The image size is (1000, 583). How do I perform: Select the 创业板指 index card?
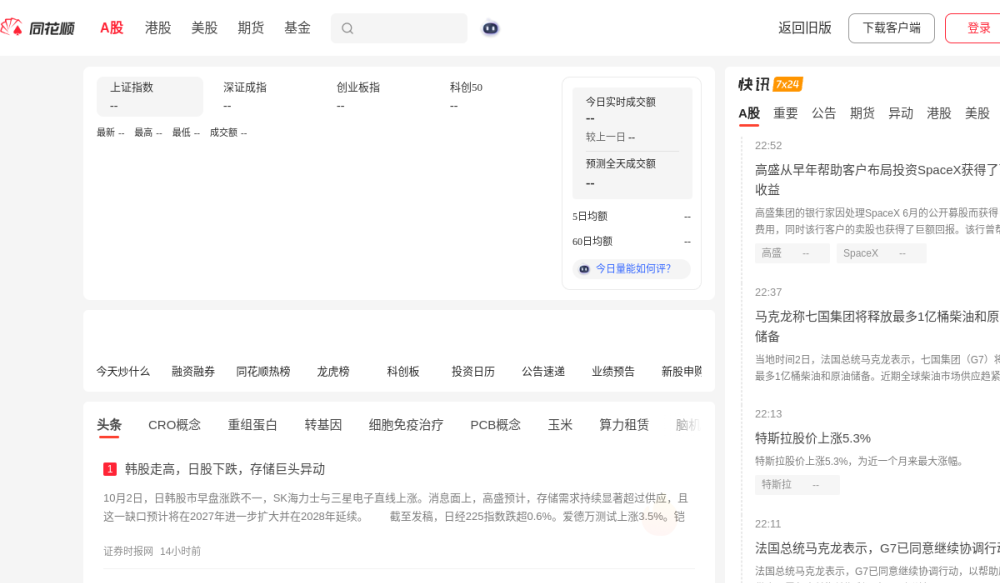pos(376,96)
